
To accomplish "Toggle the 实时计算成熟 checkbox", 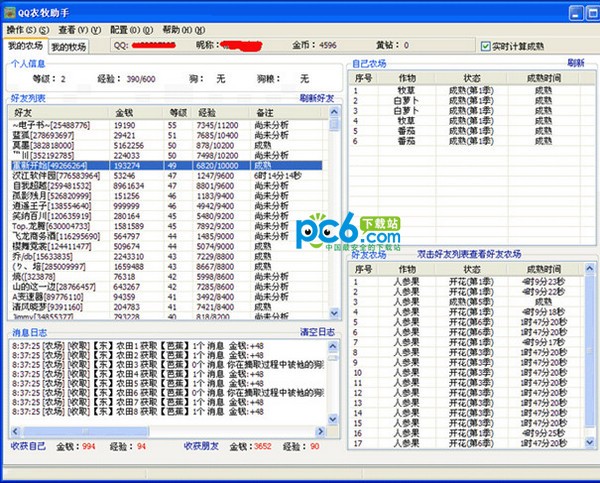I will [x=486, y=46].
